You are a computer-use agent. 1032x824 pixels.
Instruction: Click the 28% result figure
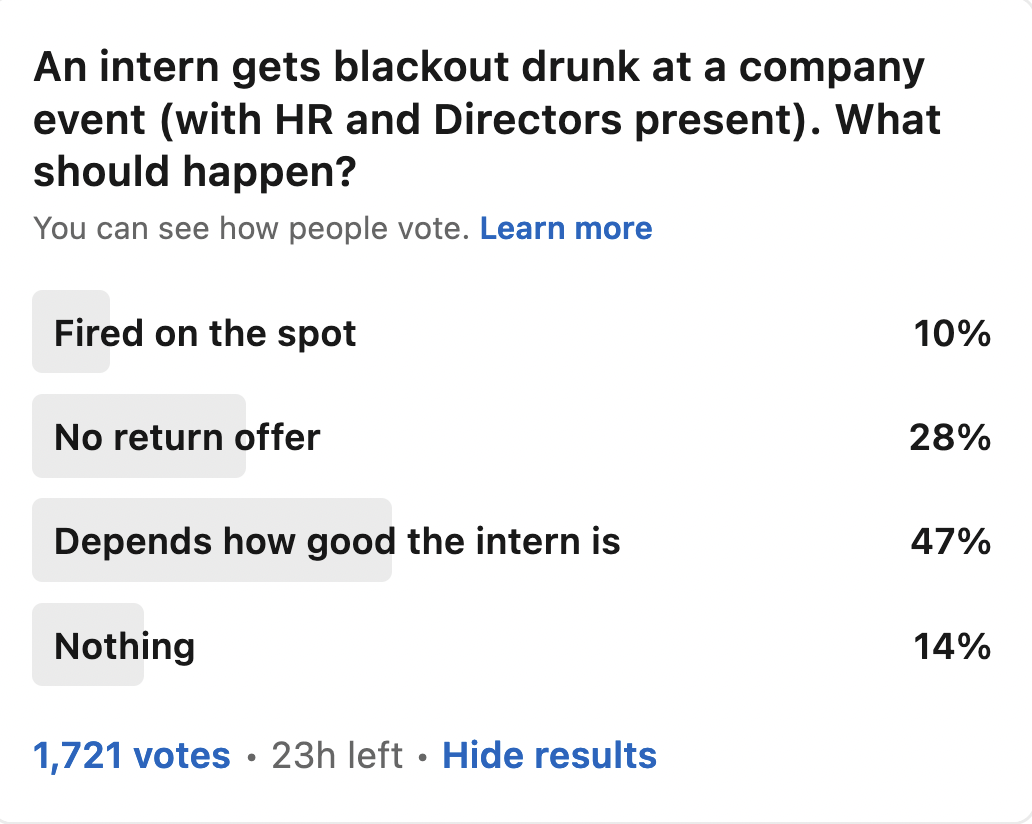(x=950, y=437)
